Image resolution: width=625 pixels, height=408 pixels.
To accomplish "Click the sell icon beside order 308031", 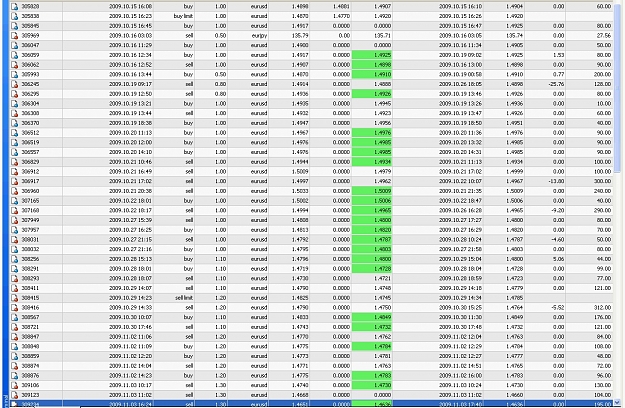I will click(x=14, y=240).
